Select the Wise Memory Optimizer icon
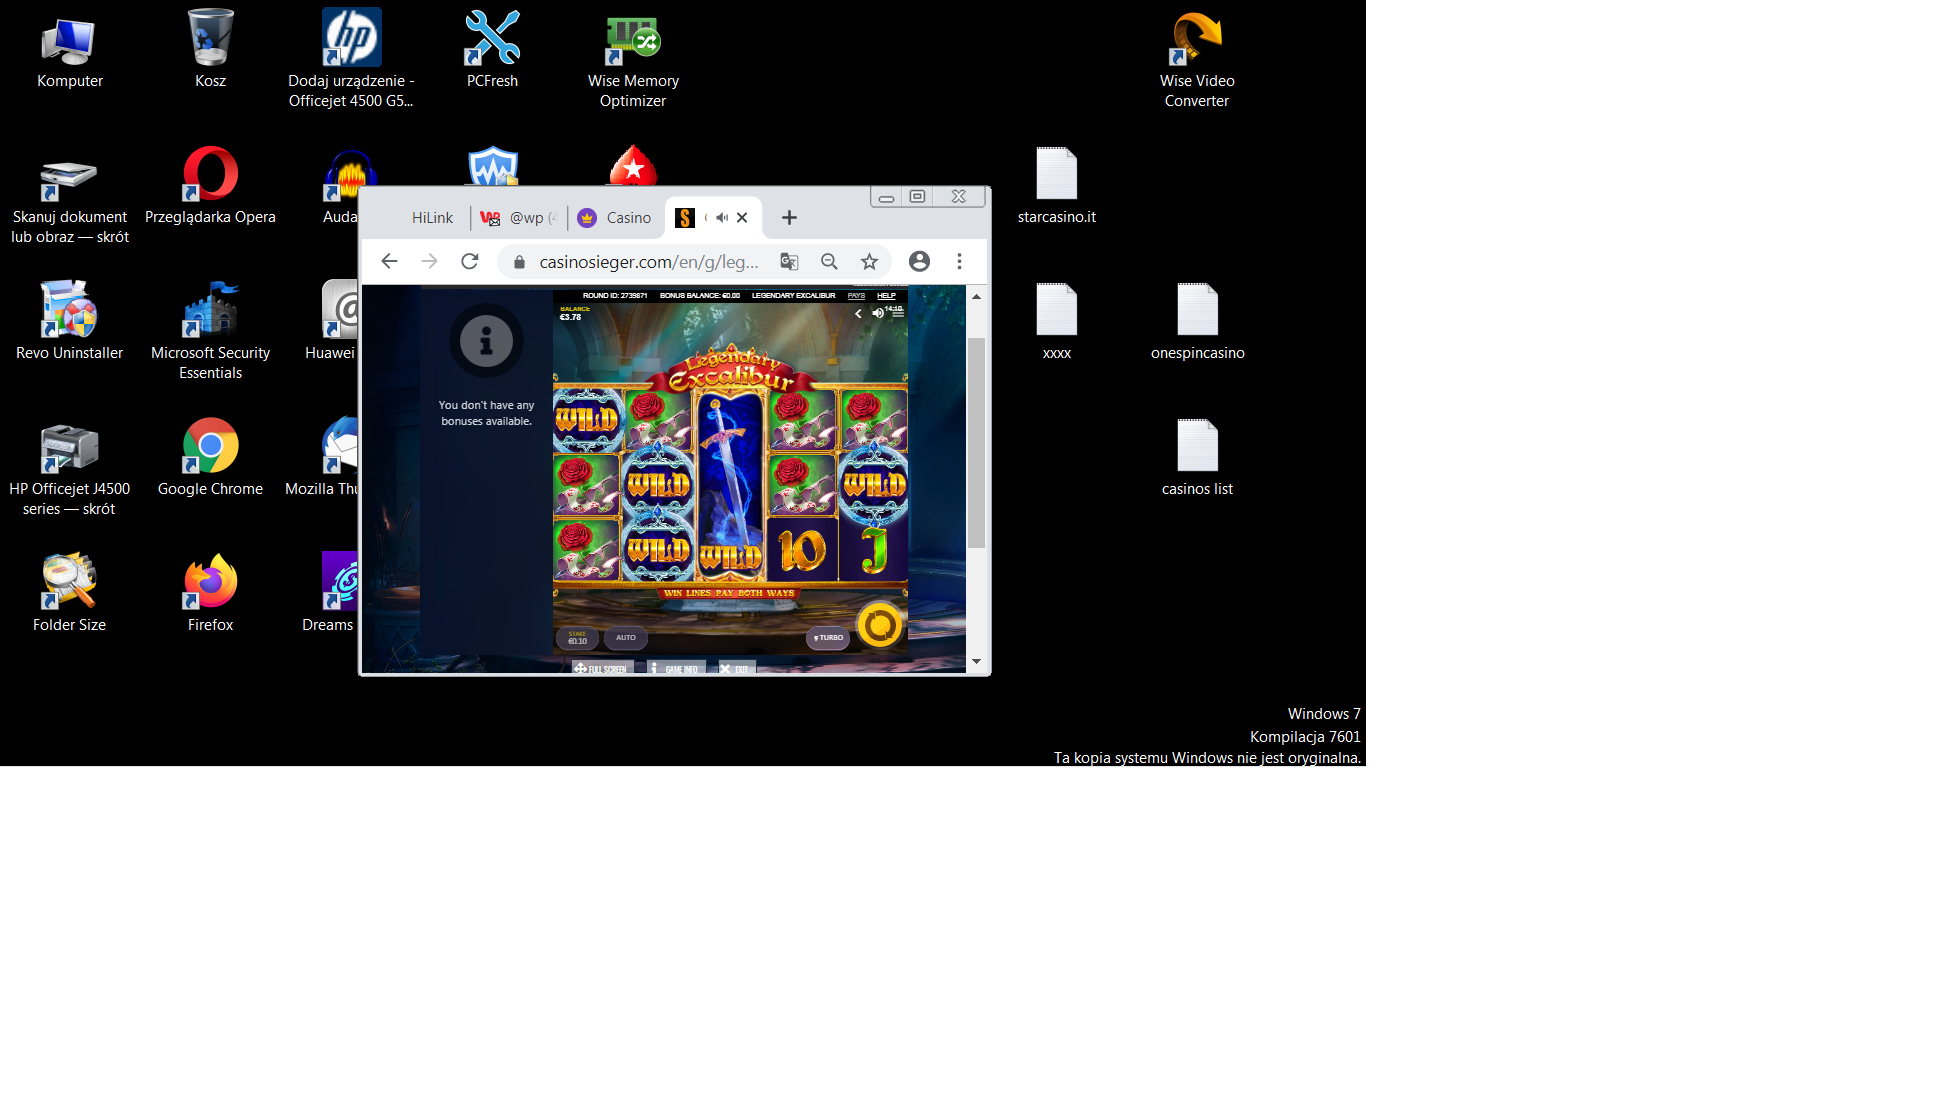Viewport: 1959px width, 1102px height. (x=633, y=60)
